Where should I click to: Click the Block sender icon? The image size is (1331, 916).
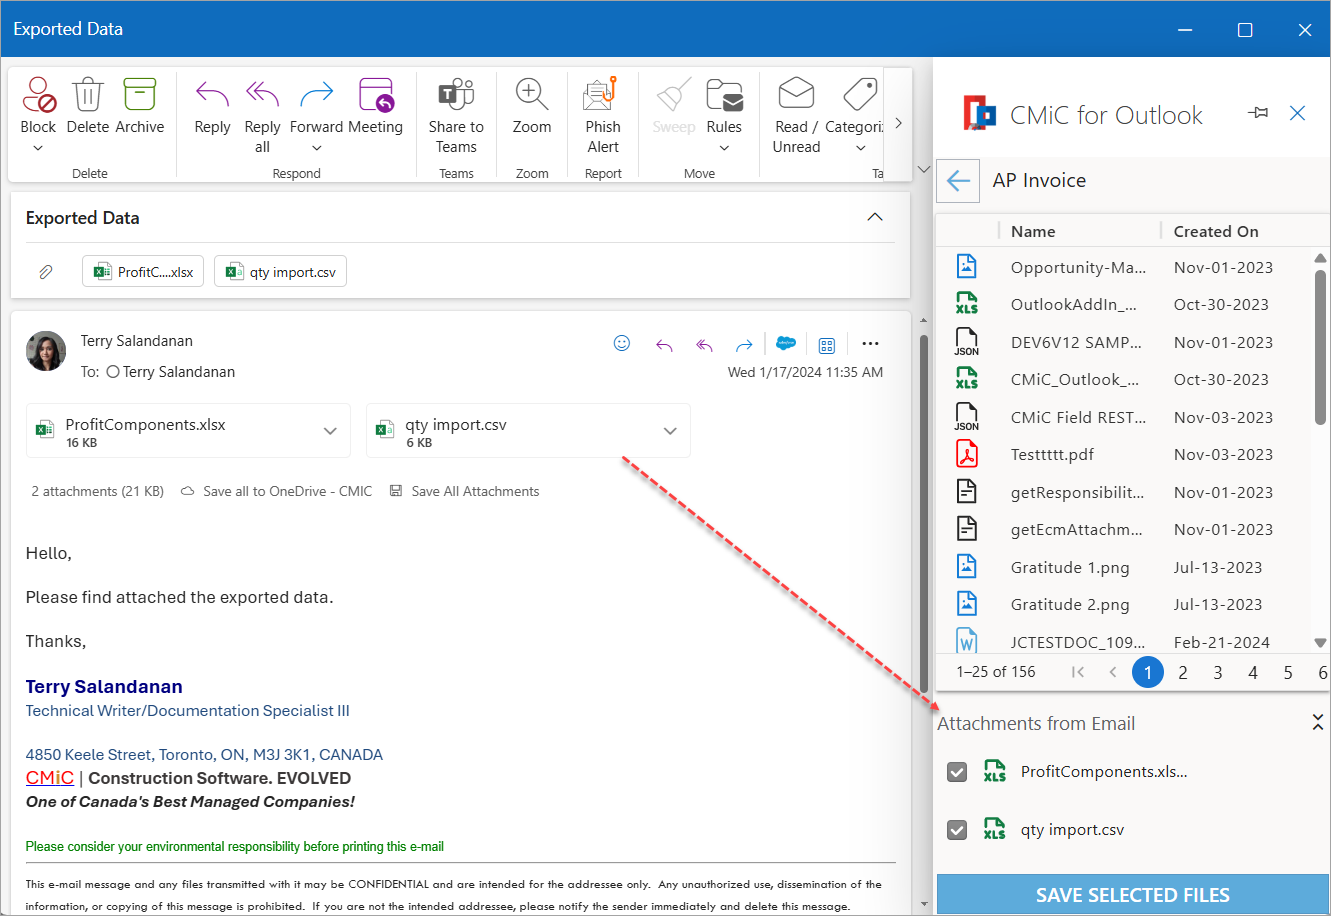click(x=38, y=95)
